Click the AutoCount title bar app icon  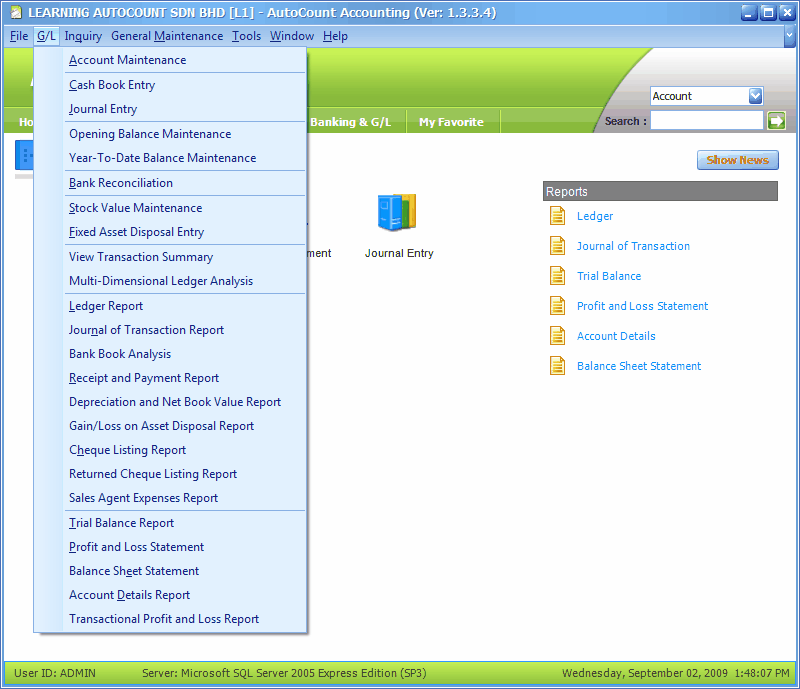click(x=16, y=12)
